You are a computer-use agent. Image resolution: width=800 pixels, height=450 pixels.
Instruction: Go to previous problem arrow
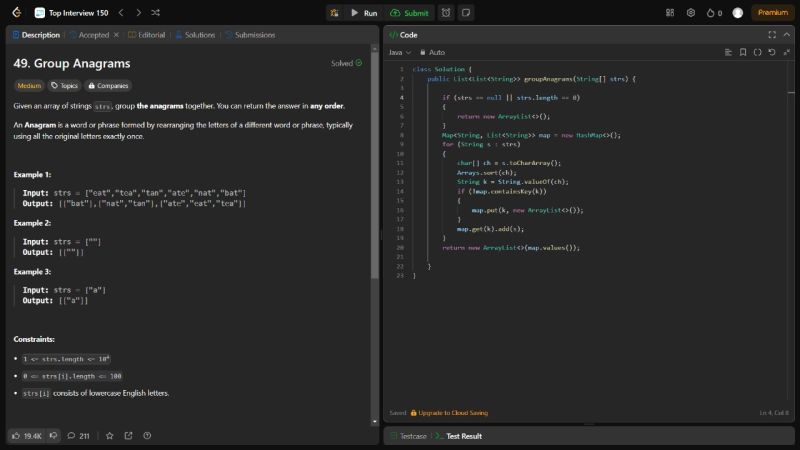coord(121,13)
